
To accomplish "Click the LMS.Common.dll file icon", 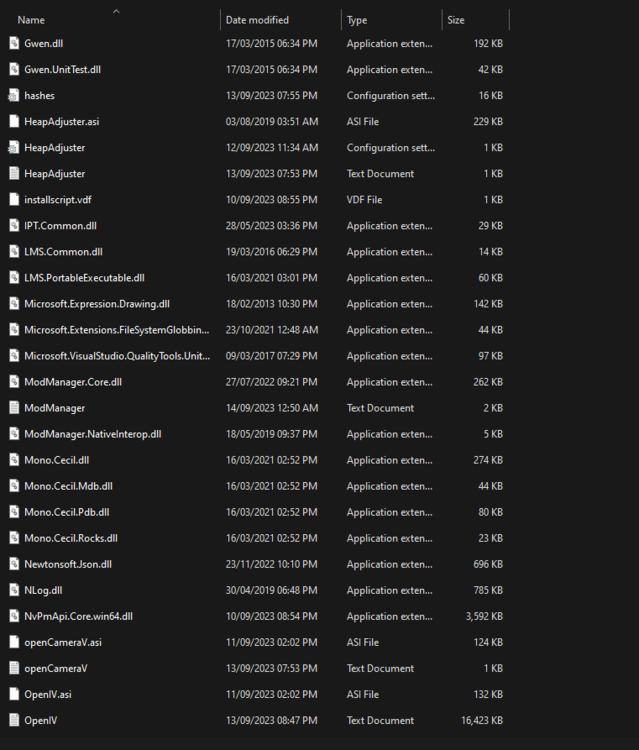I will pyautogui.click(x=14, y=252).
